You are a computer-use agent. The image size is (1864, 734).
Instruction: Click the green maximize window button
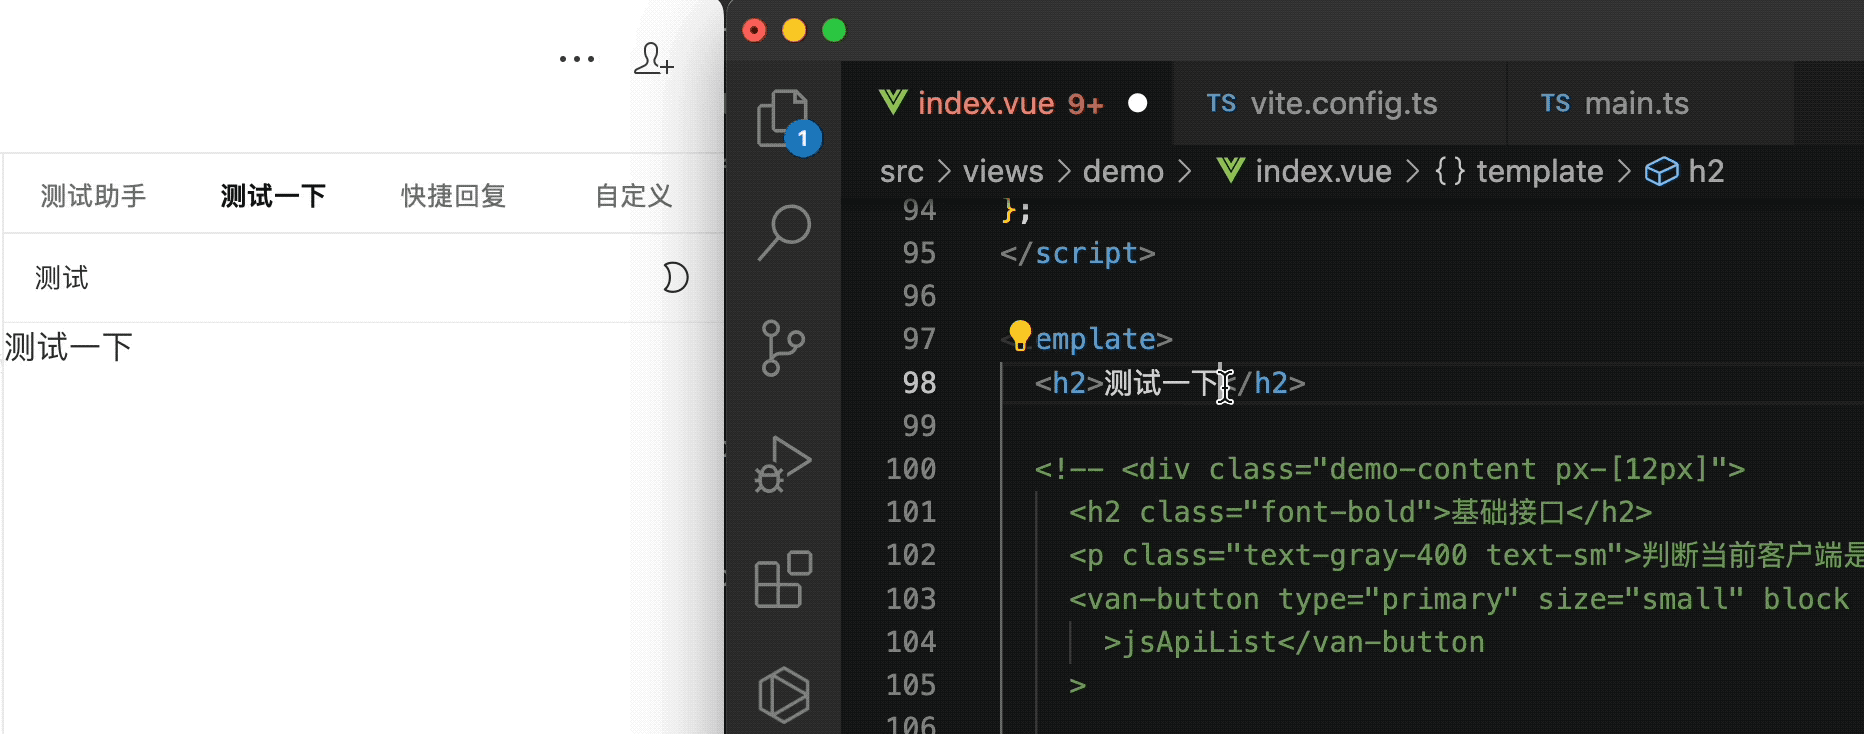[x=834, y=30]
